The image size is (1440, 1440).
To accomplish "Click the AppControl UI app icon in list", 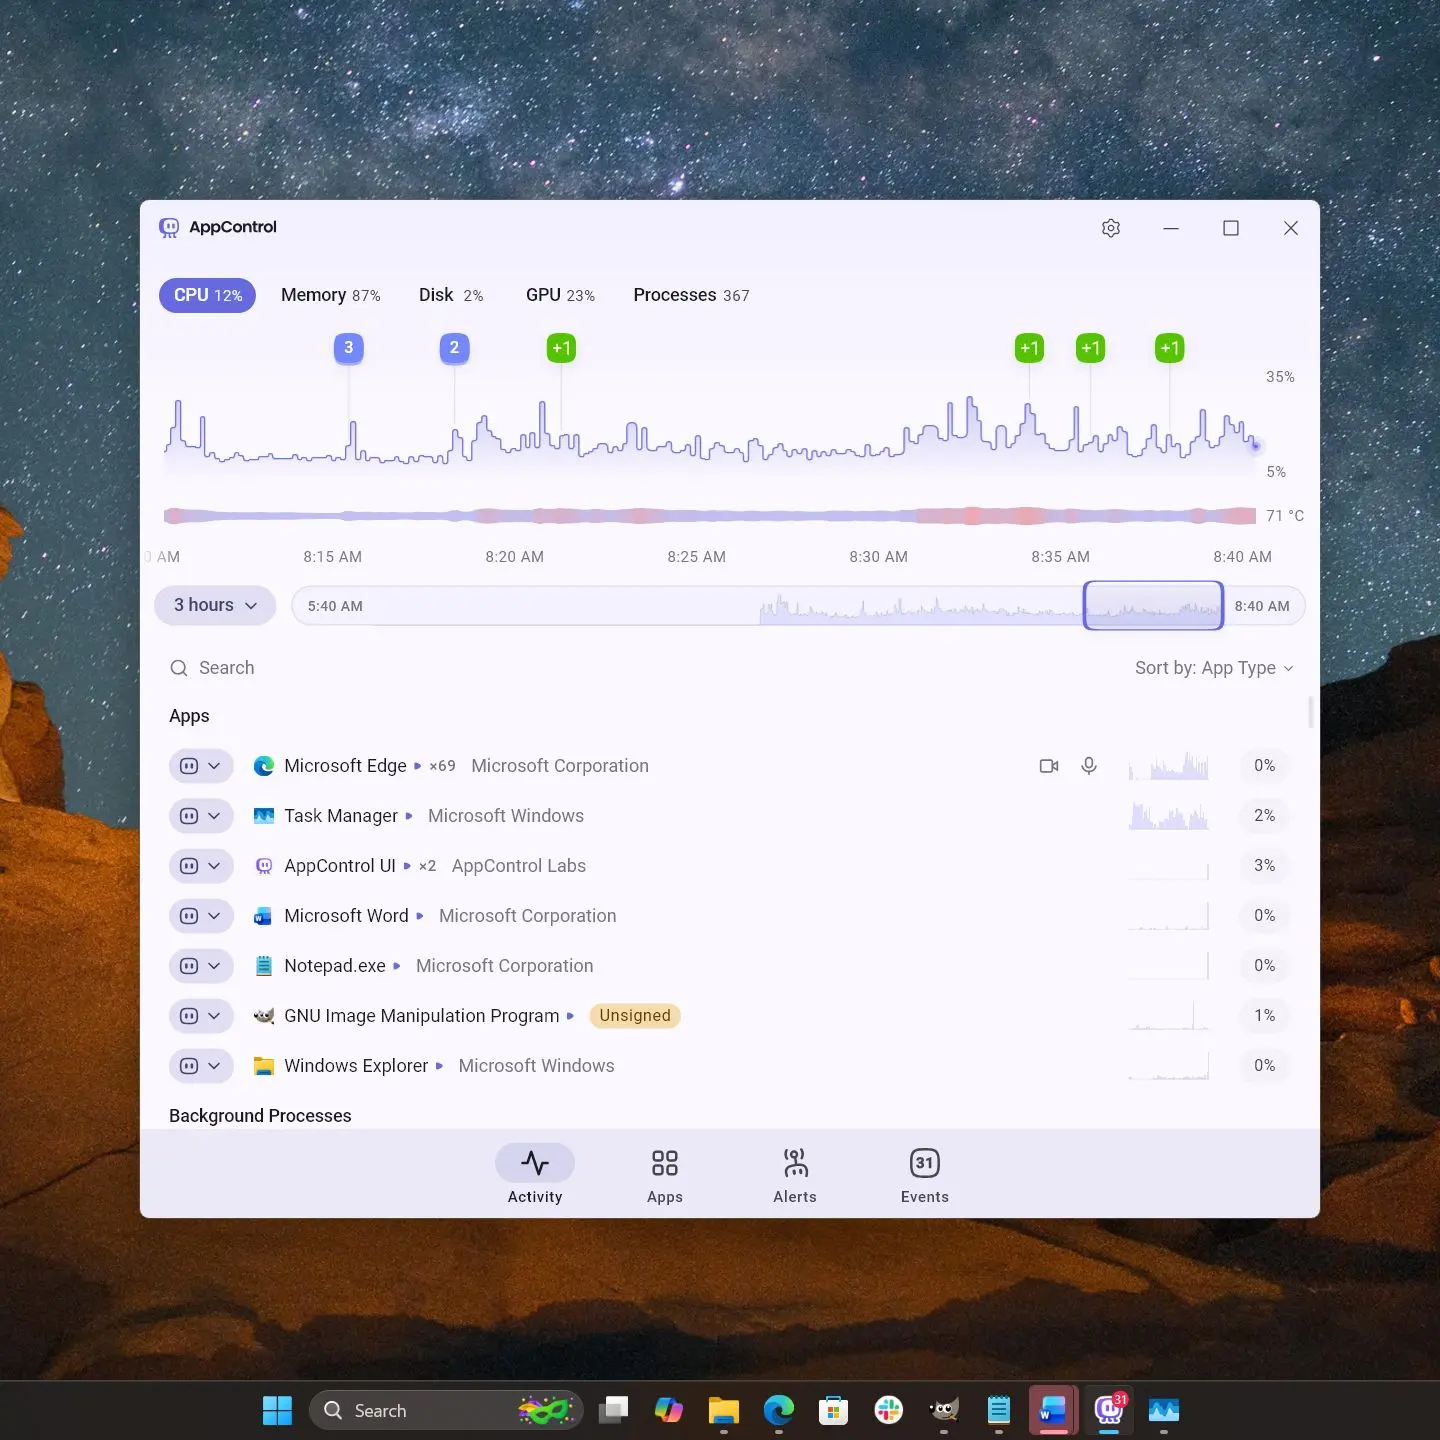I will pyautogui.click(x=264, y=866).
